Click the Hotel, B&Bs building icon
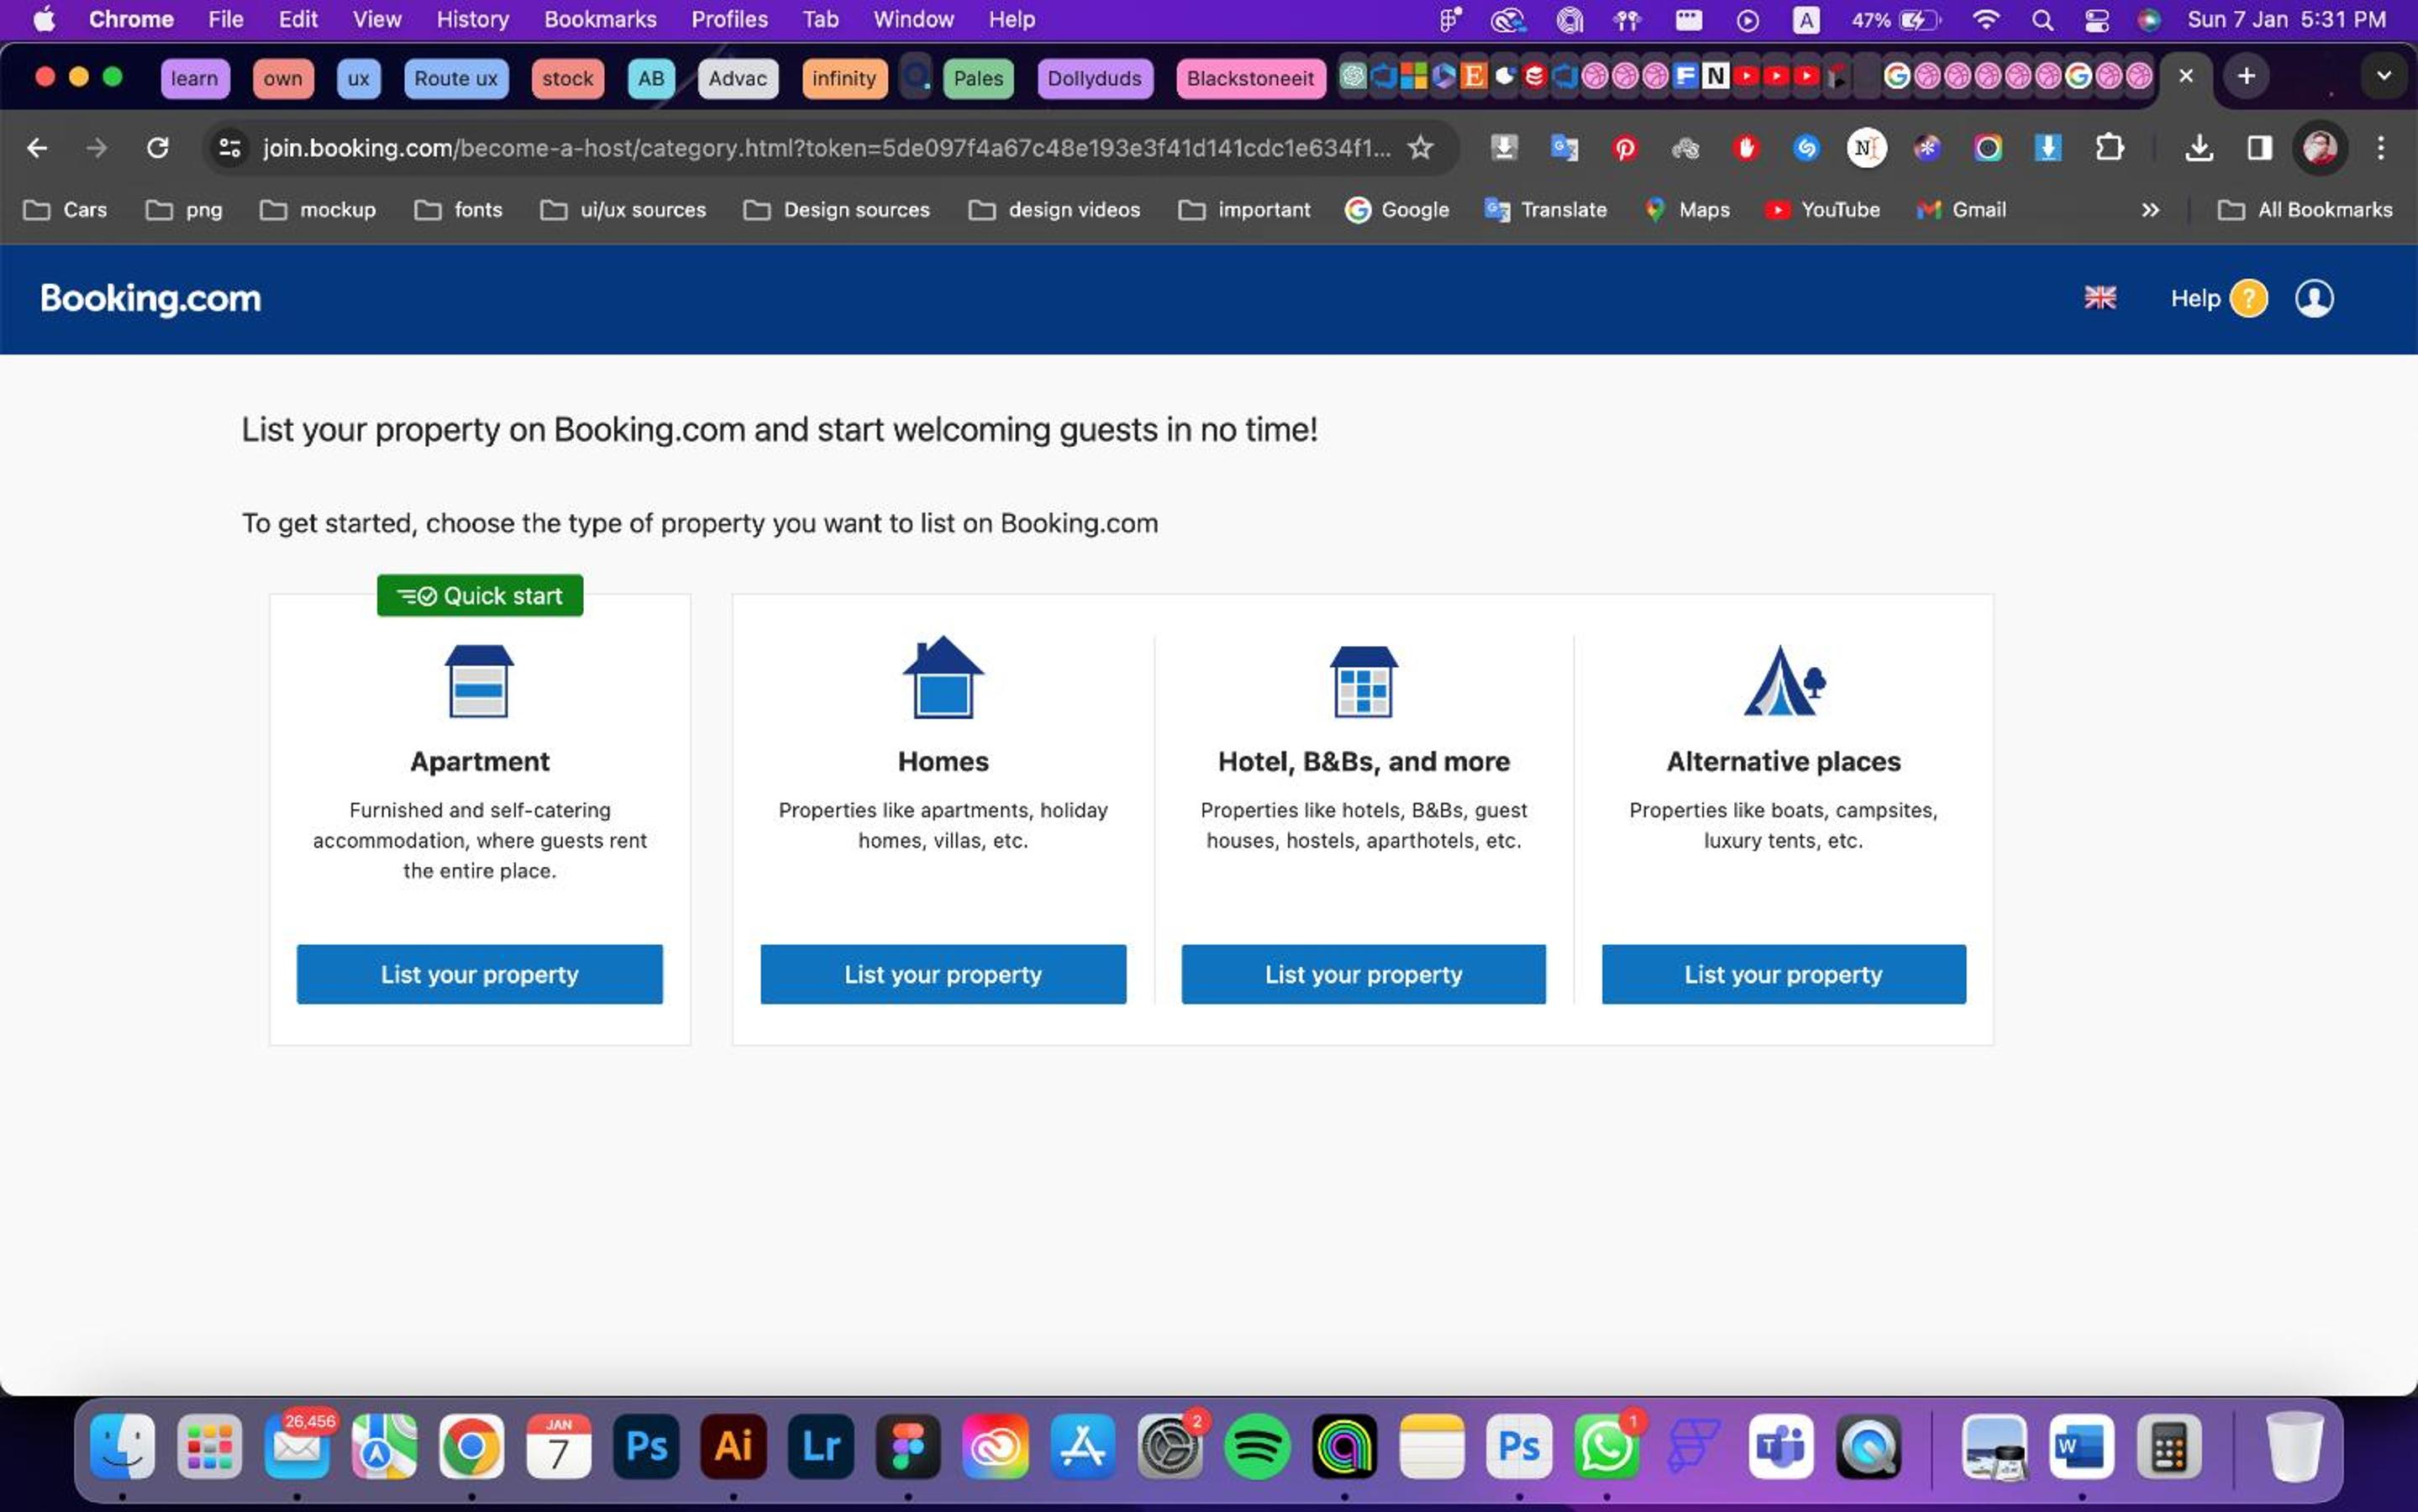Viewport: 2418px width, 1512px height. click(x=1363, y=681)
